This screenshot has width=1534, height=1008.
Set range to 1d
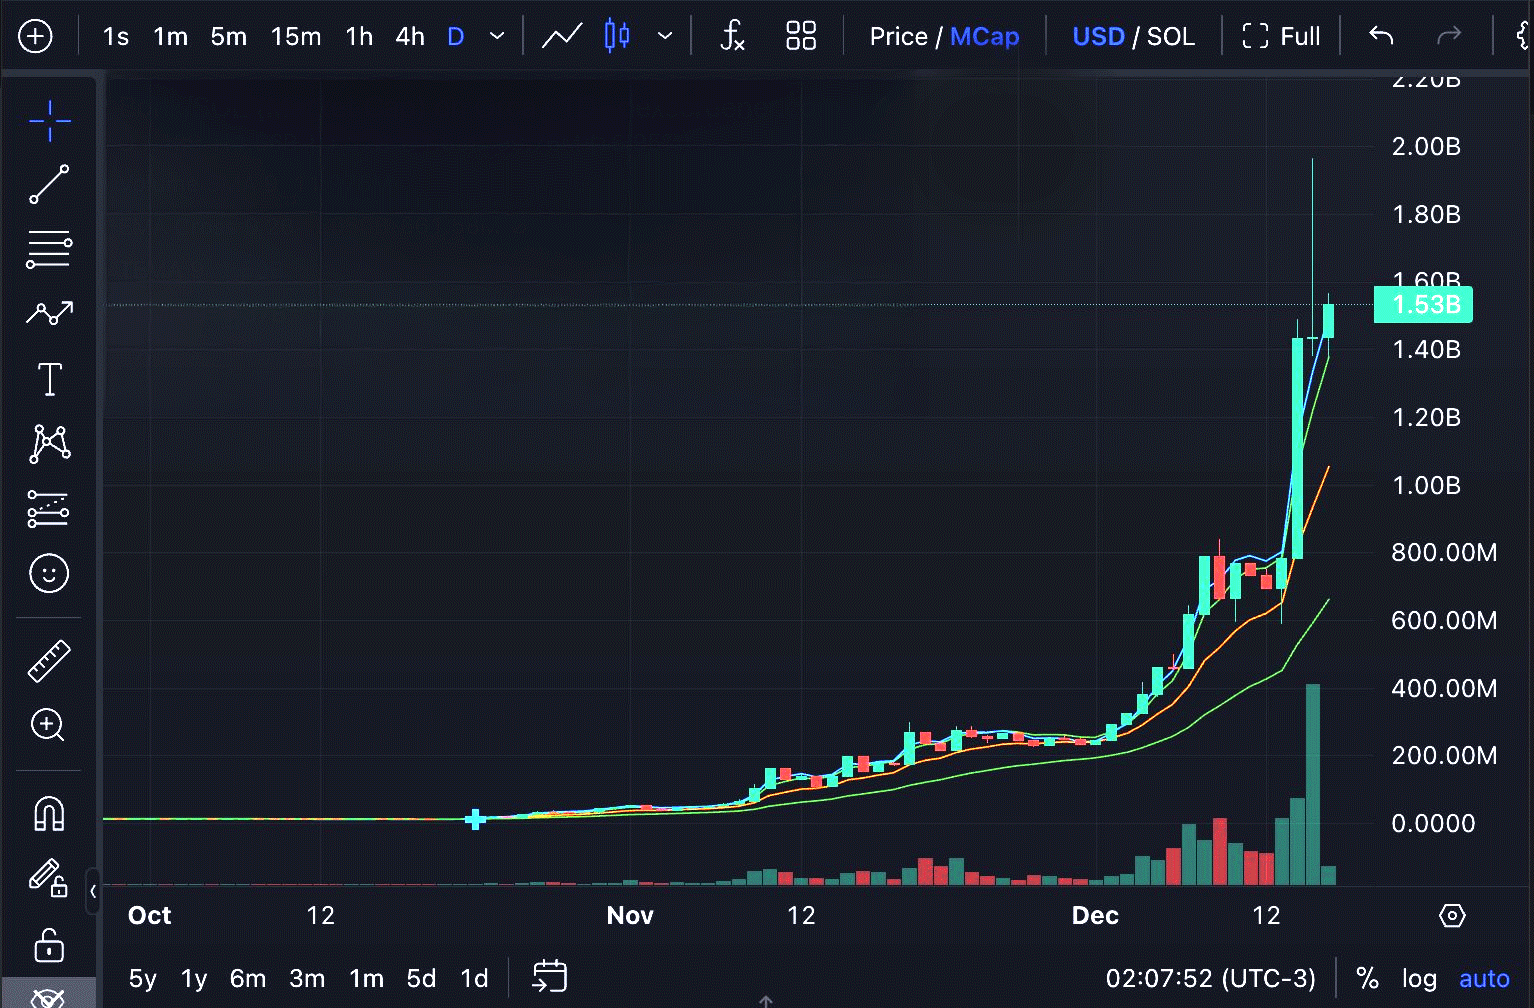[474, 978]
